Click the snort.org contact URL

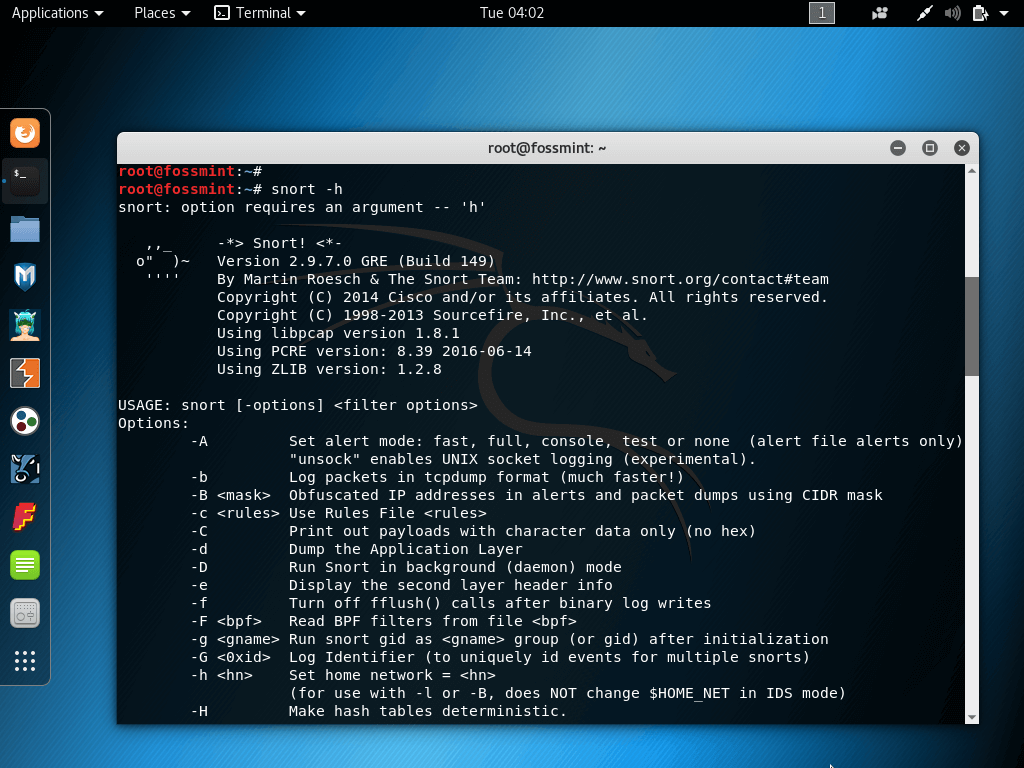(x=680, y=280)
